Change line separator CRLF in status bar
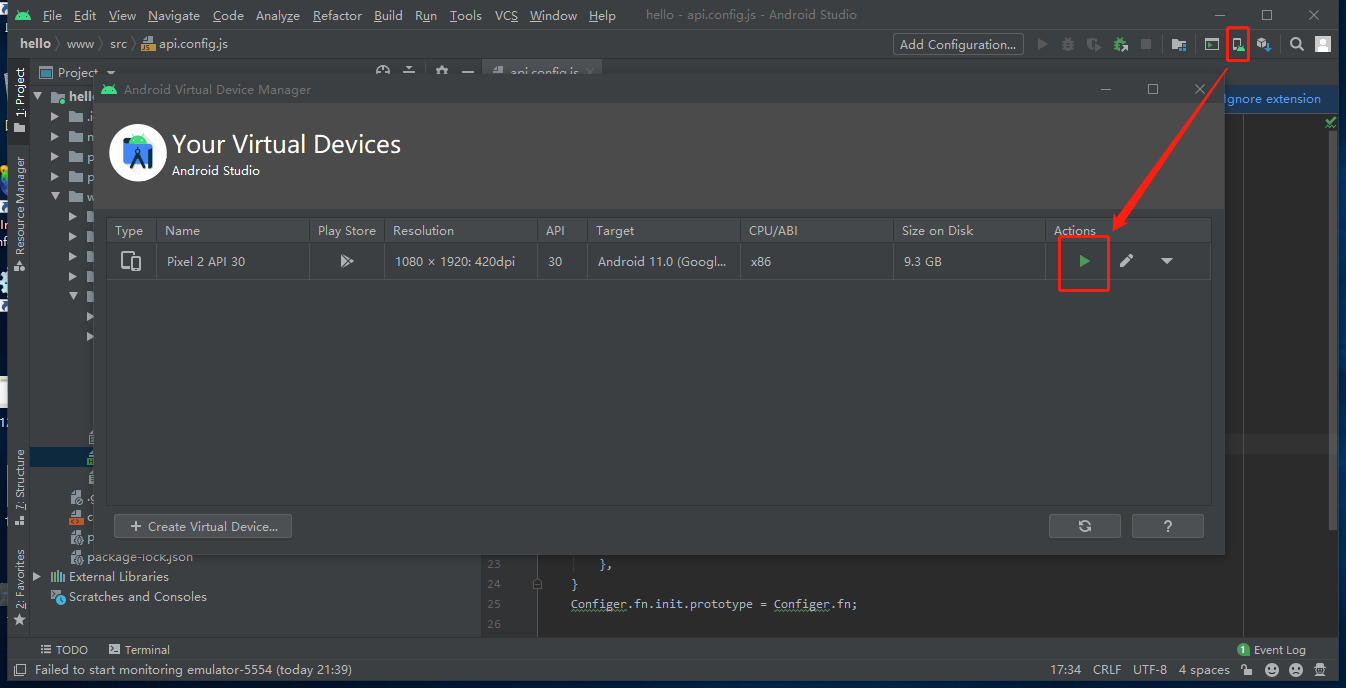1346x688 pixels. click(1107, 670)
